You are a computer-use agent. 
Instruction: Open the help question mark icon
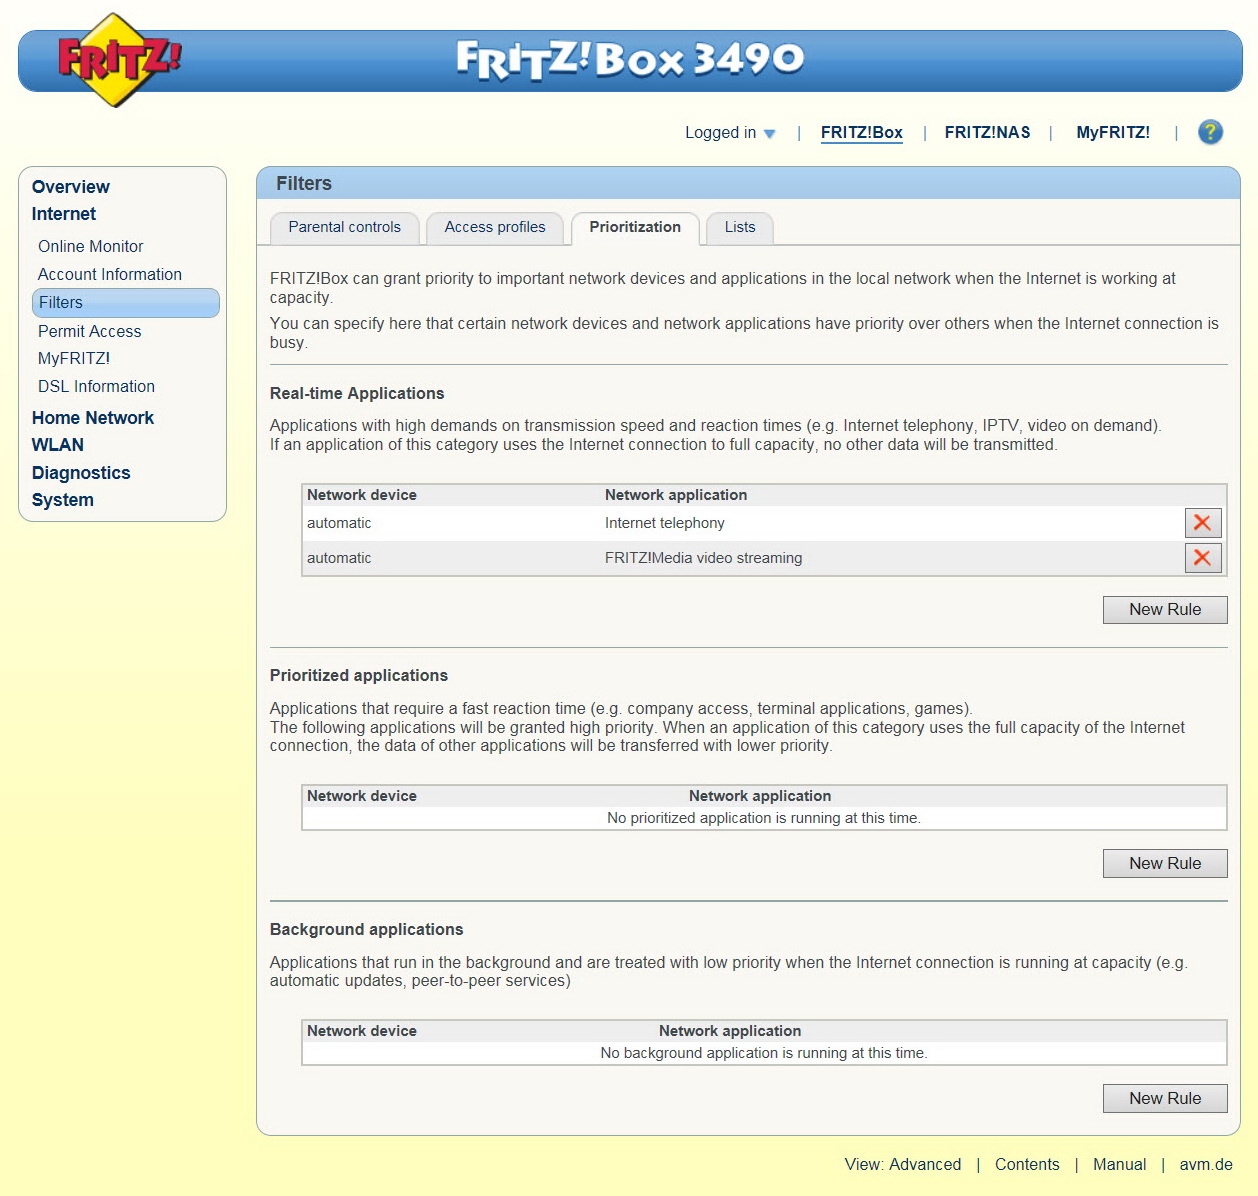click(1210, 132)
